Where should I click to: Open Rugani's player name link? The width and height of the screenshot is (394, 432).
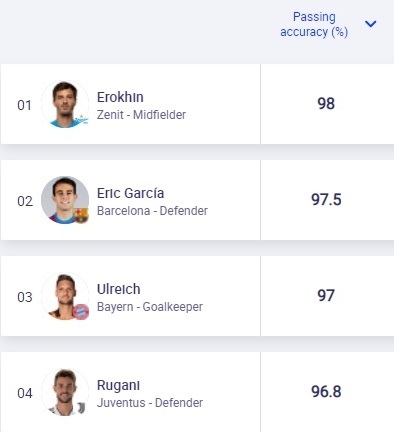click(x=118, y=385)
